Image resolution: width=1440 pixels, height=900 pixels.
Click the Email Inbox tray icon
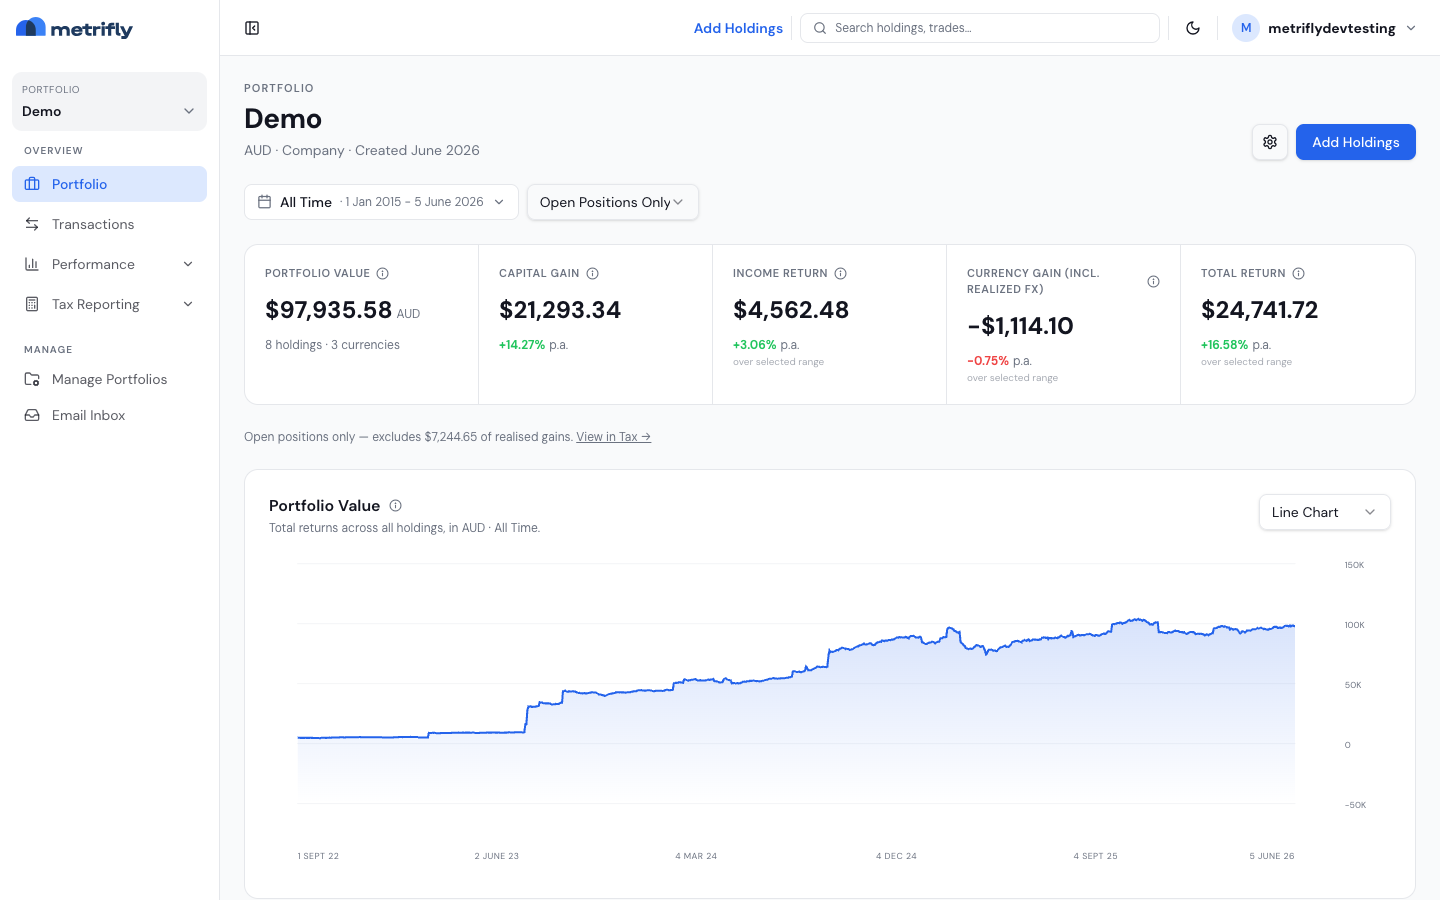pyautogui.click(x=32, y=415)
